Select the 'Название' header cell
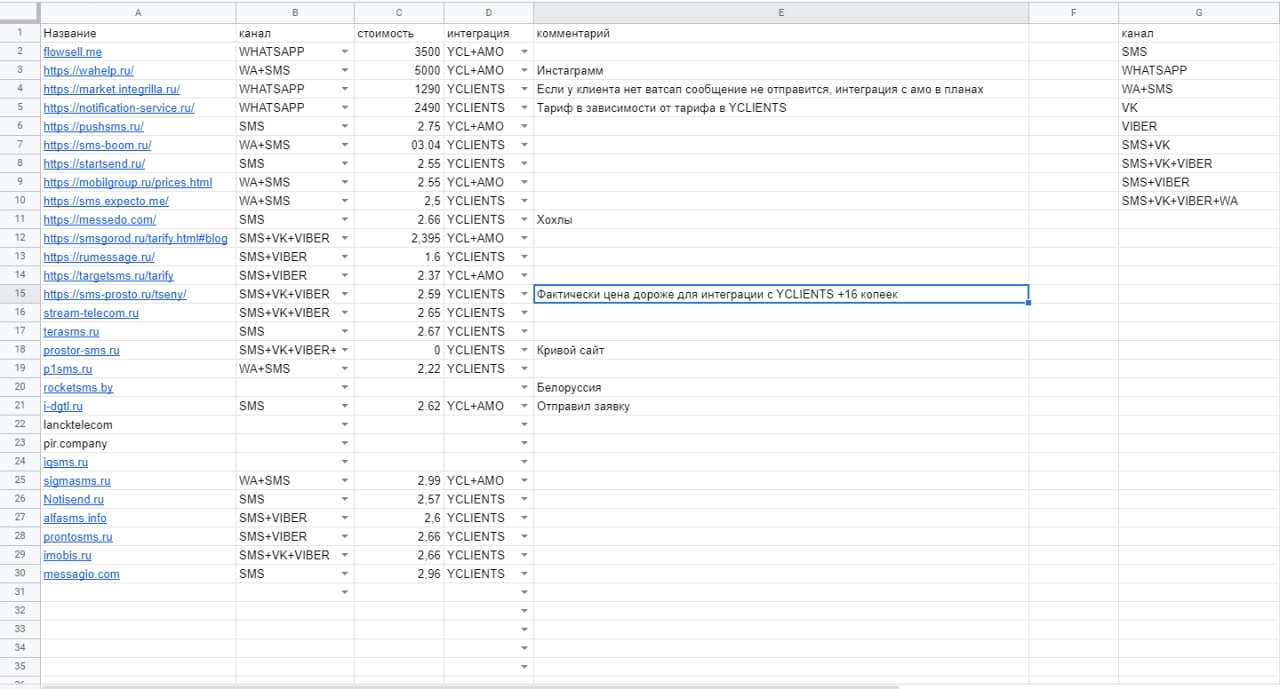 click(x=138, y=33)
